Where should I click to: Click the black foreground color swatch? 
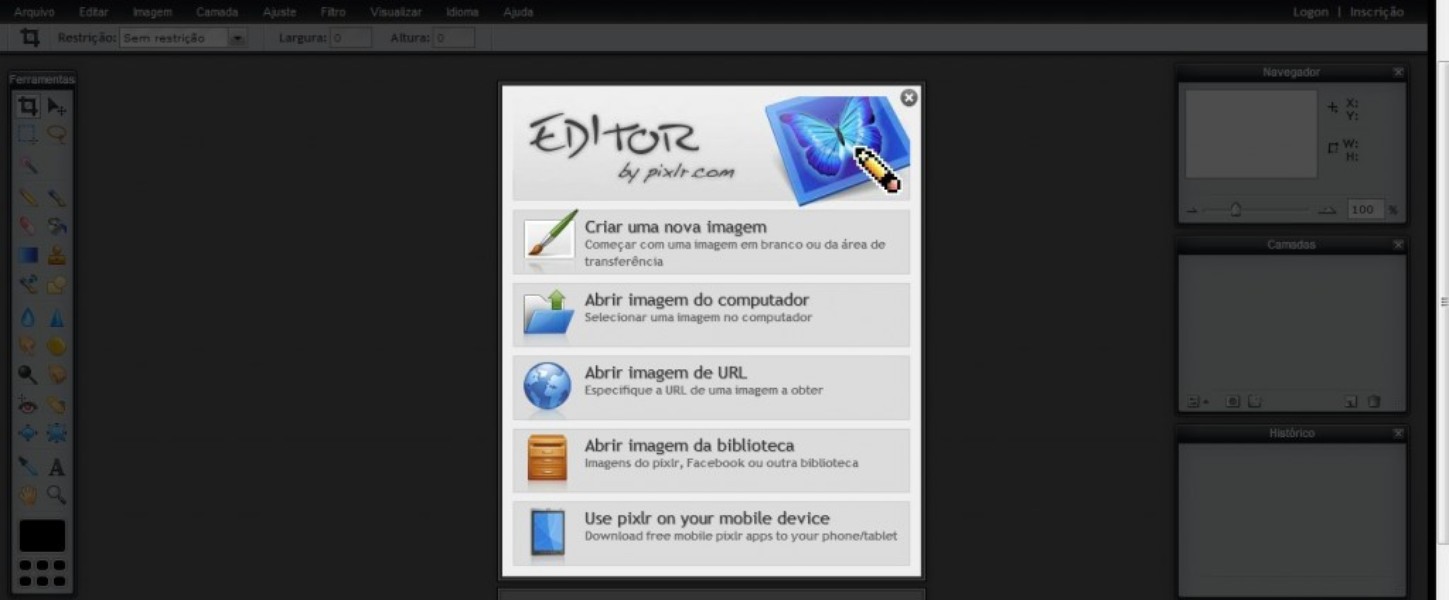(42, 536)
